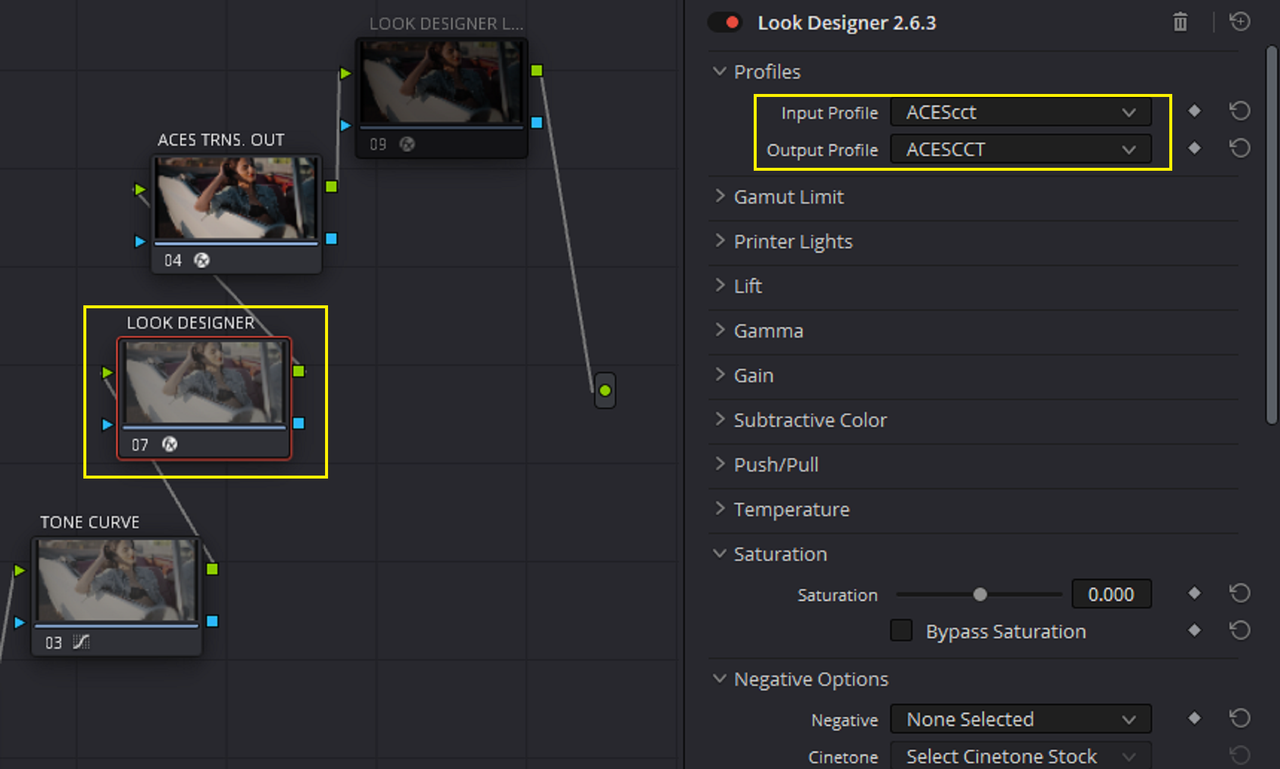Select the node 09 thumbnail
Image resolution: width=1280 pixels, height=769 pixels.
click(x=442, y=84)
